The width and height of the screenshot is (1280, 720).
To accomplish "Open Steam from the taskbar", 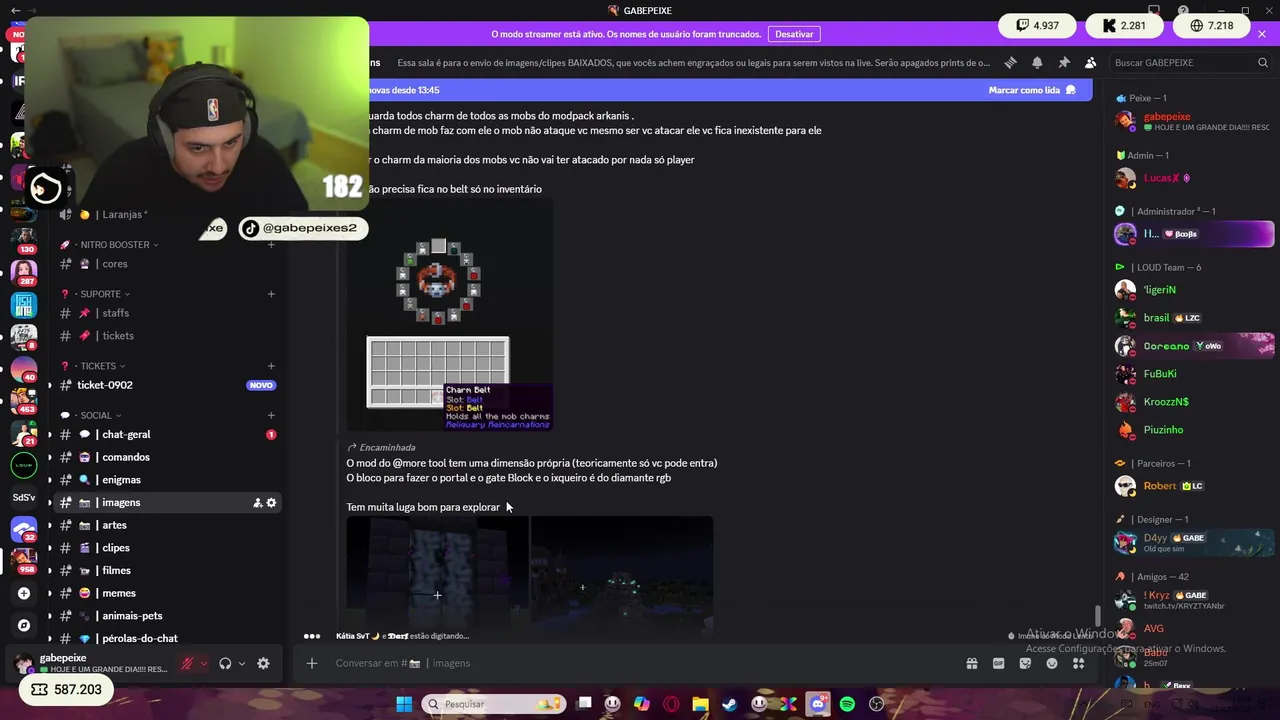I will (730, 704).
